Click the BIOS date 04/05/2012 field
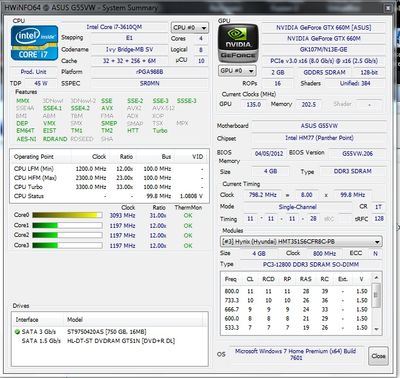The height and width of the screenshot is (378, 400). [x=269, y=153]
